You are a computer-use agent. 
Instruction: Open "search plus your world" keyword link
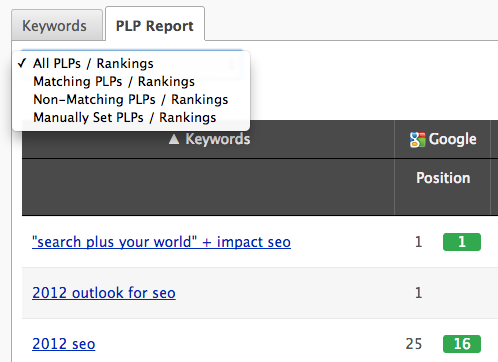click(161, 242)
